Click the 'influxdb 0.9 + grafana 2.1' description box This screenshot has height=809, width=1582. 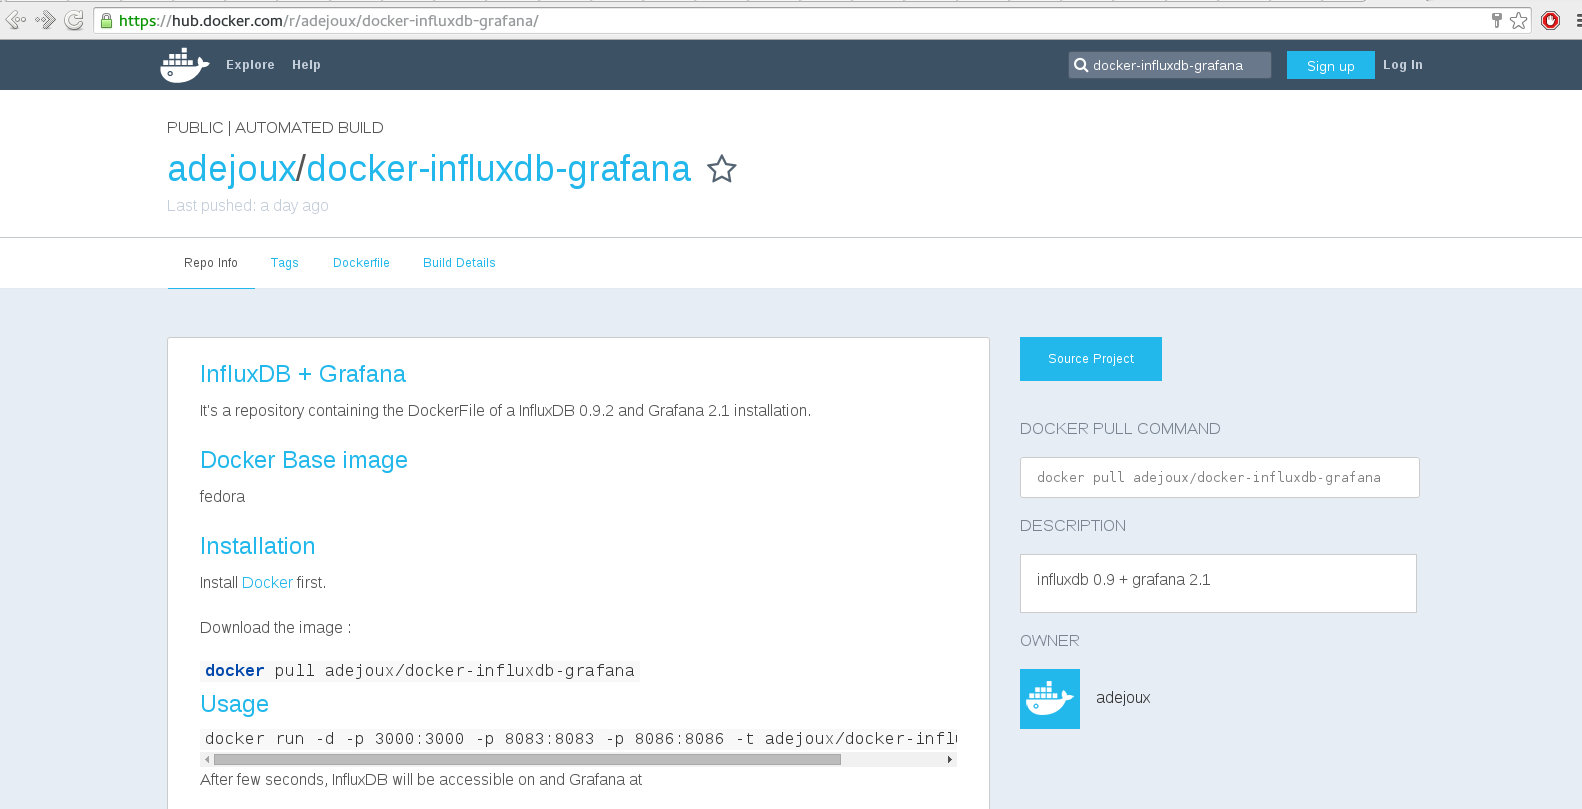1218,583
